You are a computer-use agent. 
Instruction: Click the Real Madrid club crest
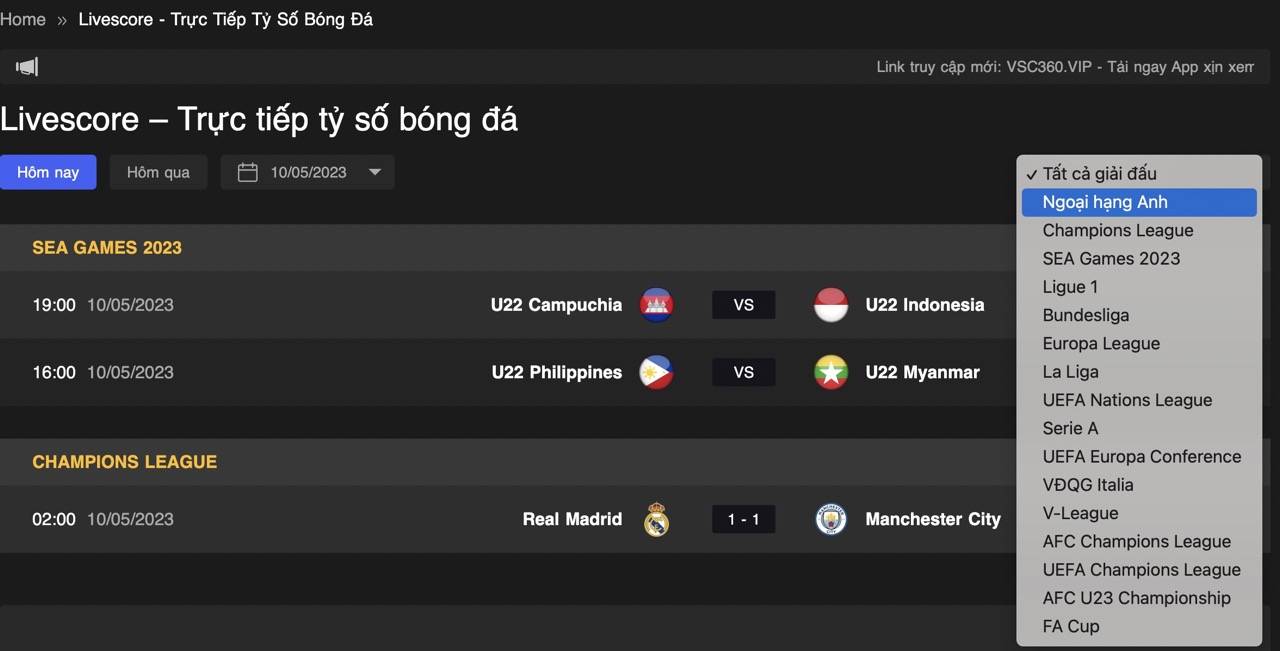[x=656, y=519]
